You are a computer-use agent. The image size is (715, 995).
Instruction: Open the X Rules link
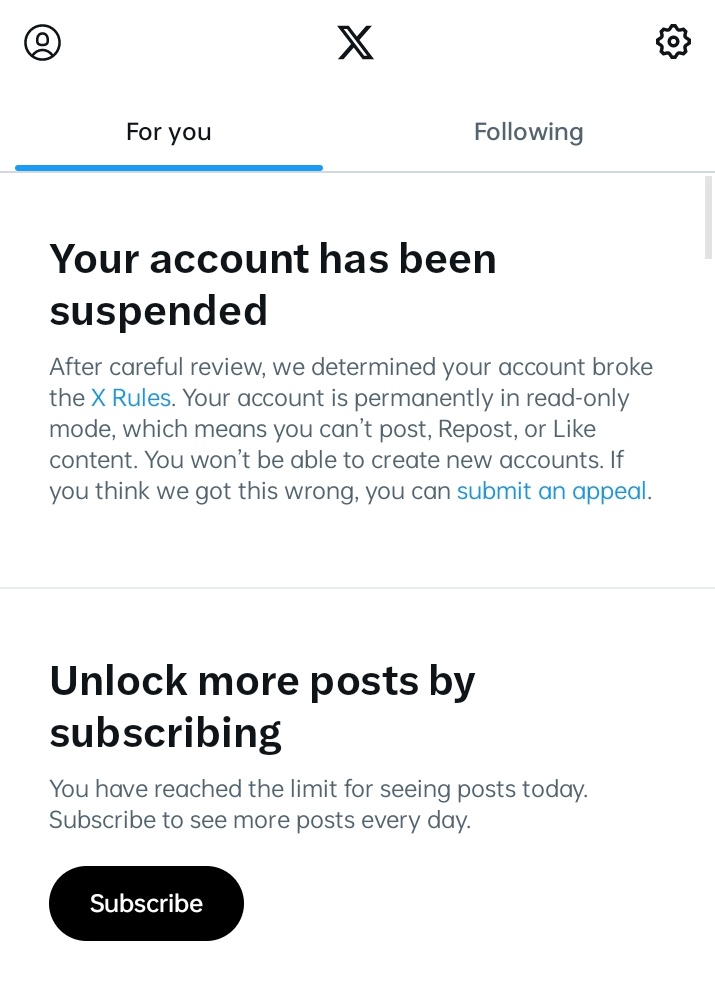point(131,398)
